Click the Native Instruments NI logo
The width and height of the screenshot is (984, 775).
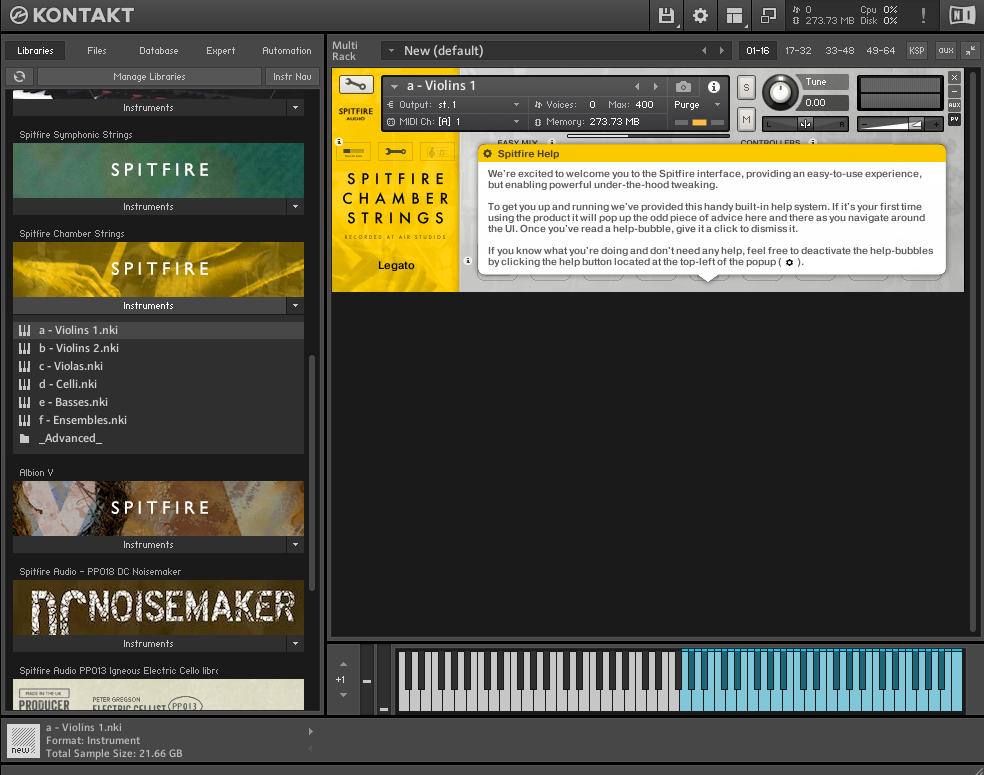click(x=962, y=15)
